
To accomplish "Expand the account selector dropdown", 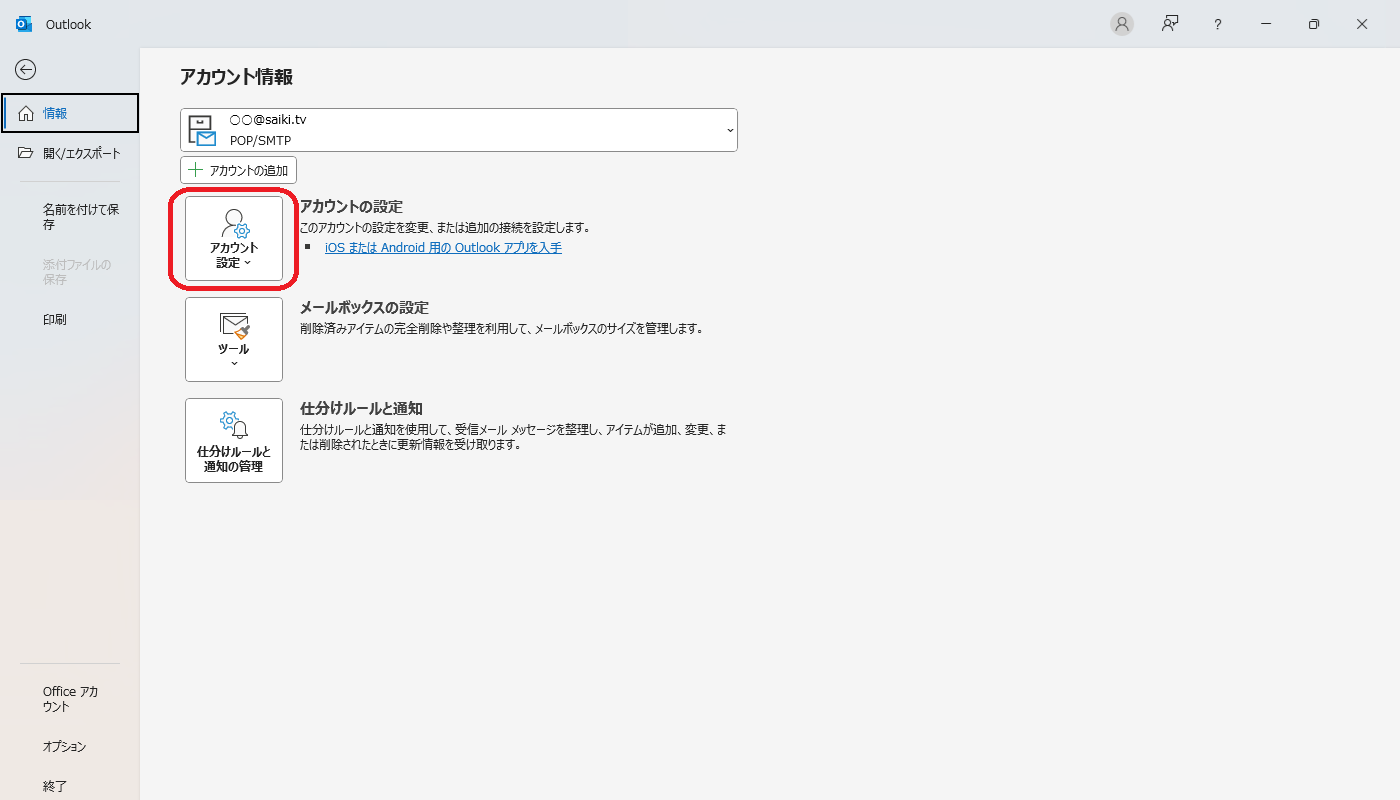I will tap(729, 130).
